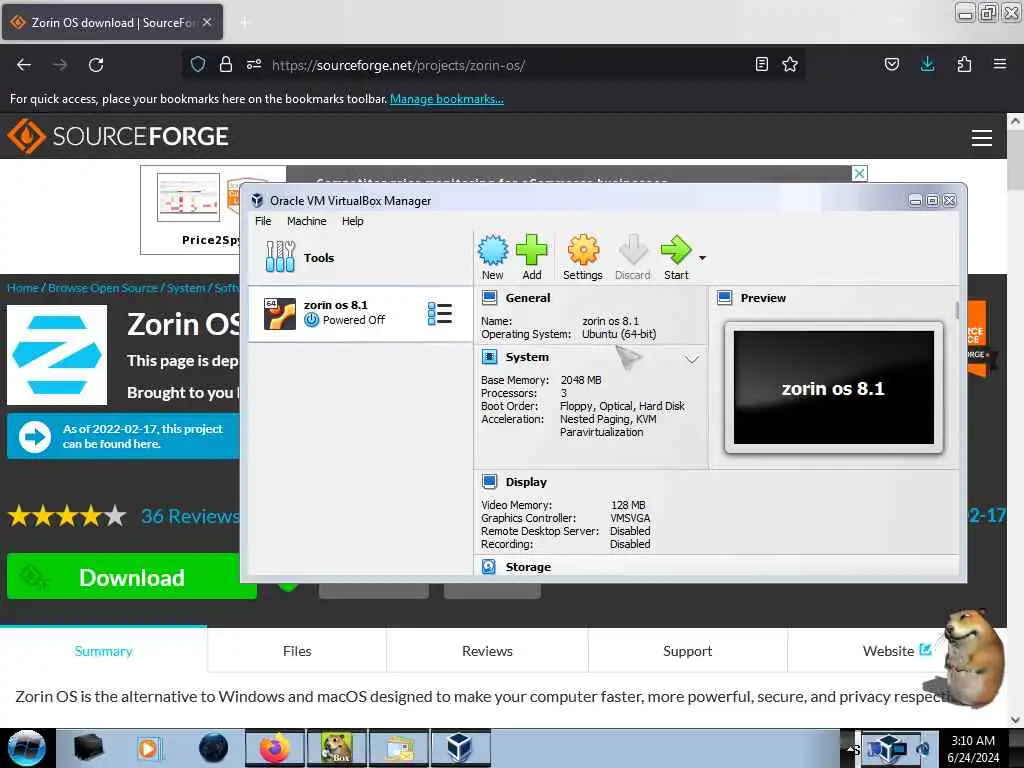Viewport: 1024px width, 768px height.
Task: Open a new Firefox tab
Action: (244, 23)
